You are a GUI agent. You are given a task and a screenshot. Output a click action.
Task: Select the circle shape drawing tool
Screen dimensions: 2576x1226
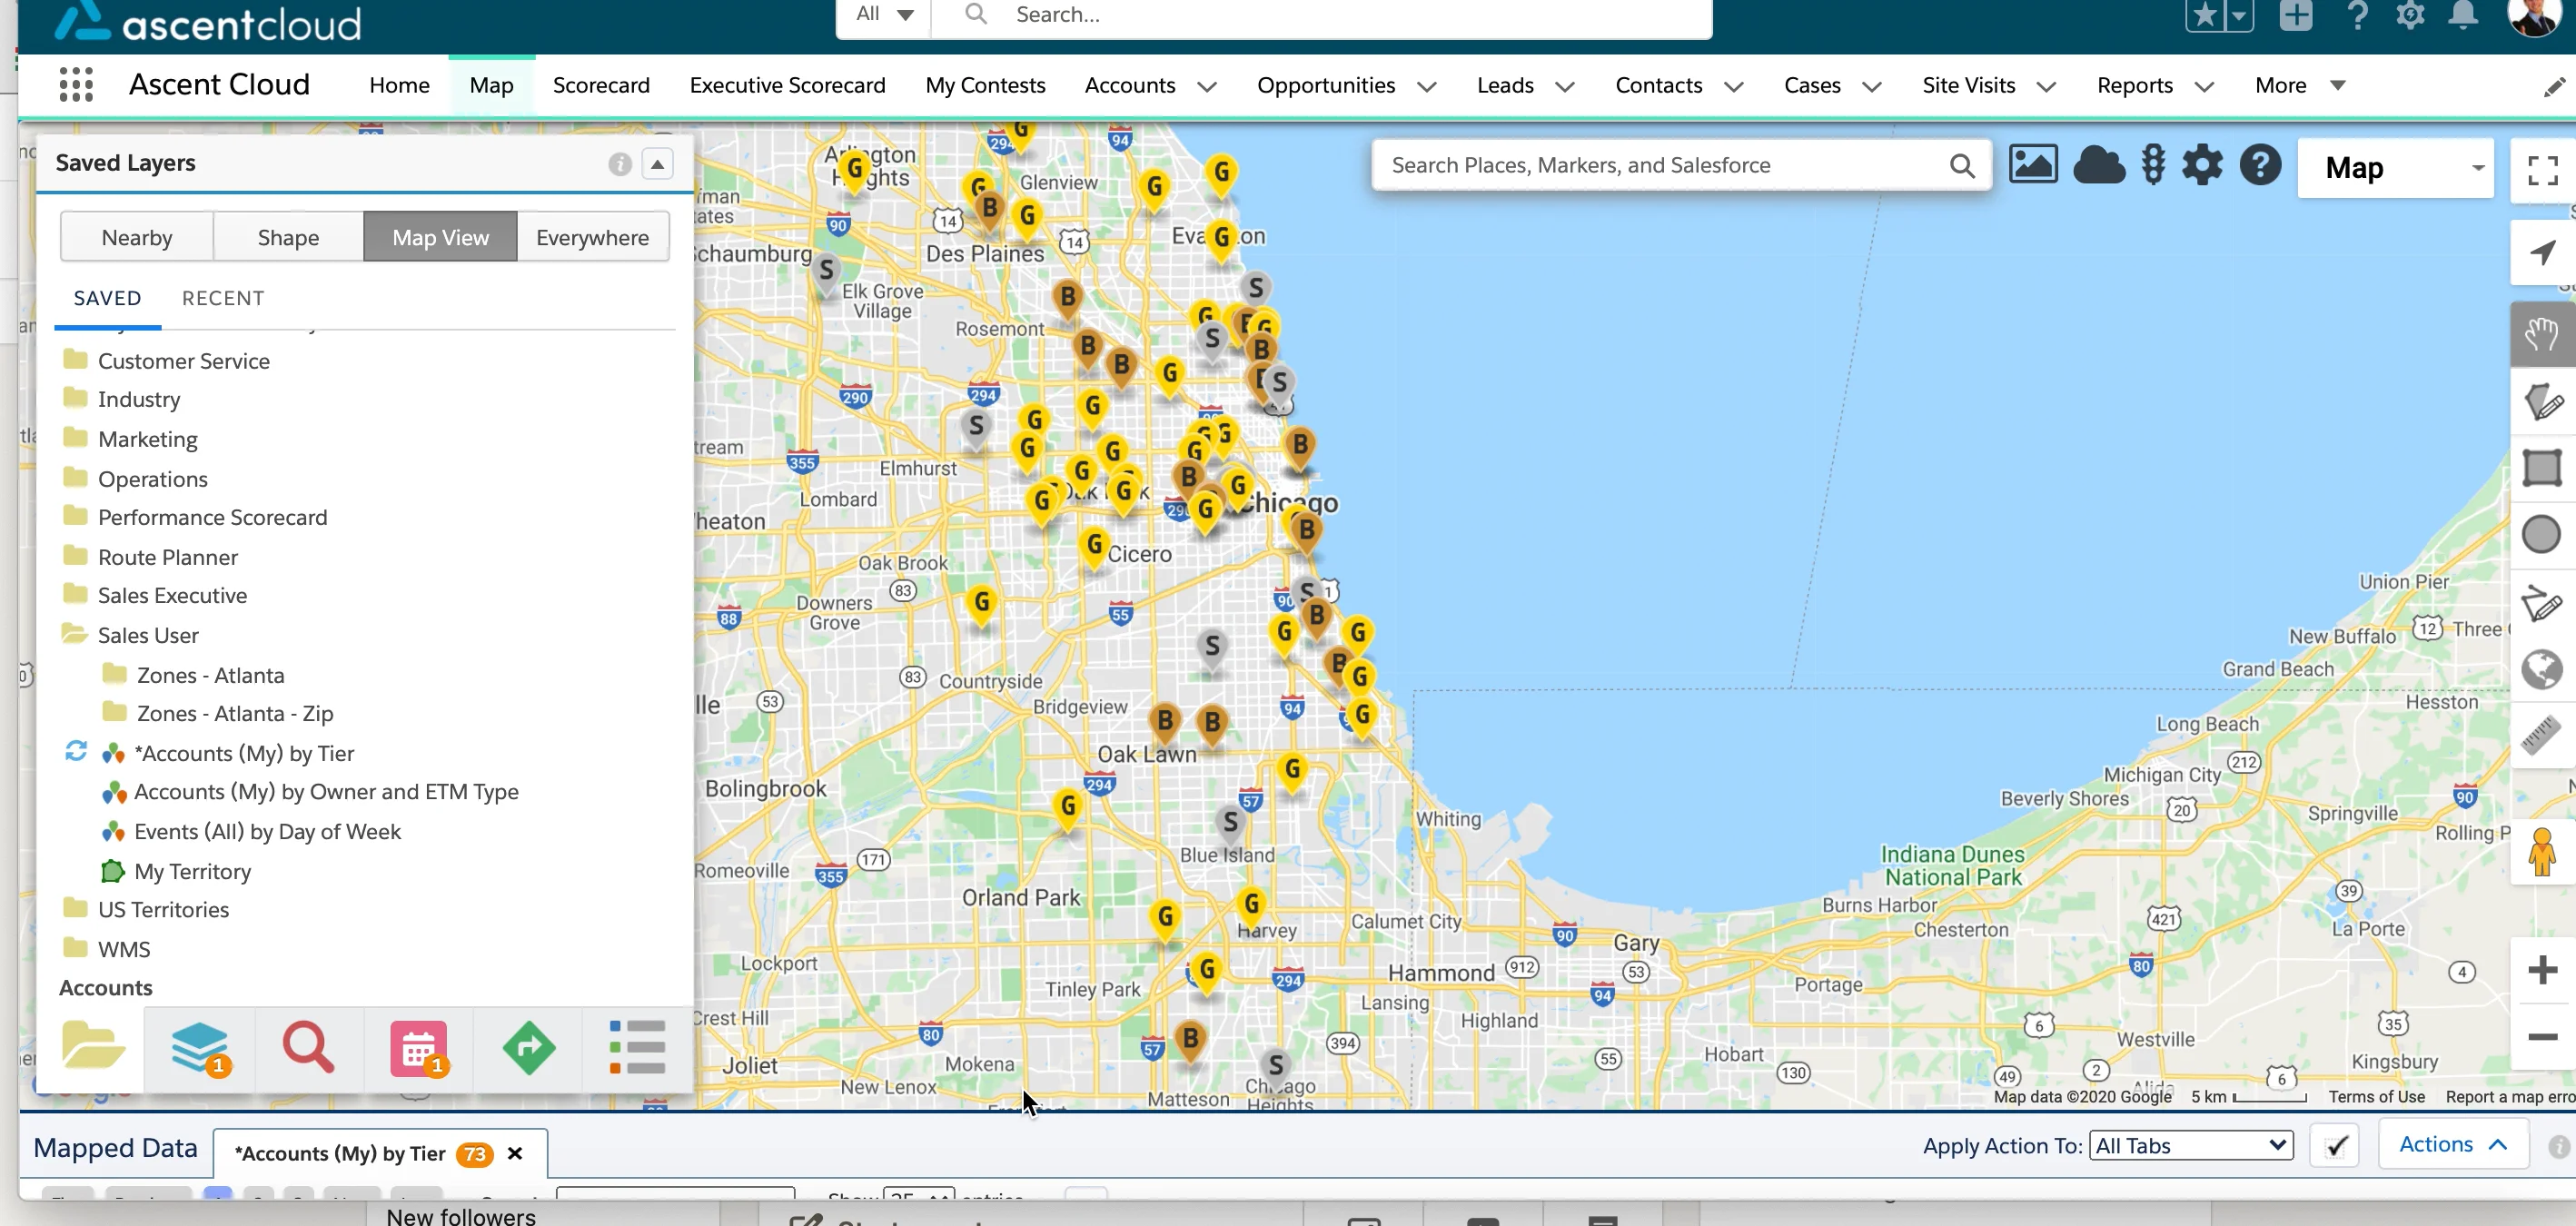(2542, 534)
